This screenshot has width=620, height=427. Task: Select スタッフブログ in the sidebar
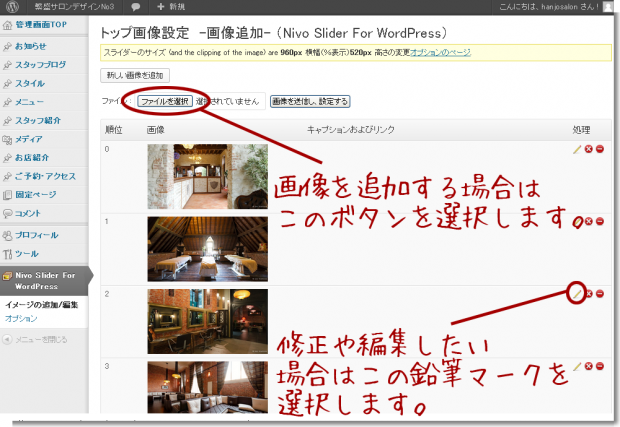tap(40, 65)
